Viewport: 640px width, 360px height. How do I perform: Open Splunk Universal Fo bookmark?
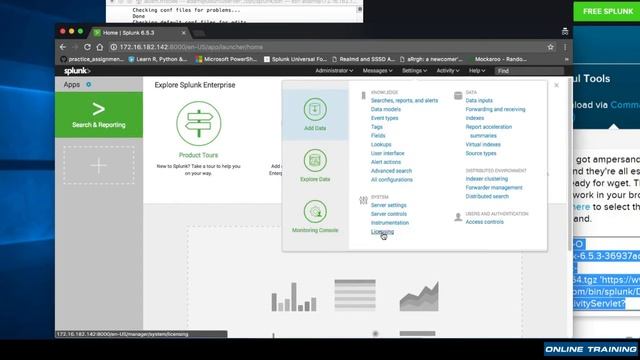[x=296, y=59]
